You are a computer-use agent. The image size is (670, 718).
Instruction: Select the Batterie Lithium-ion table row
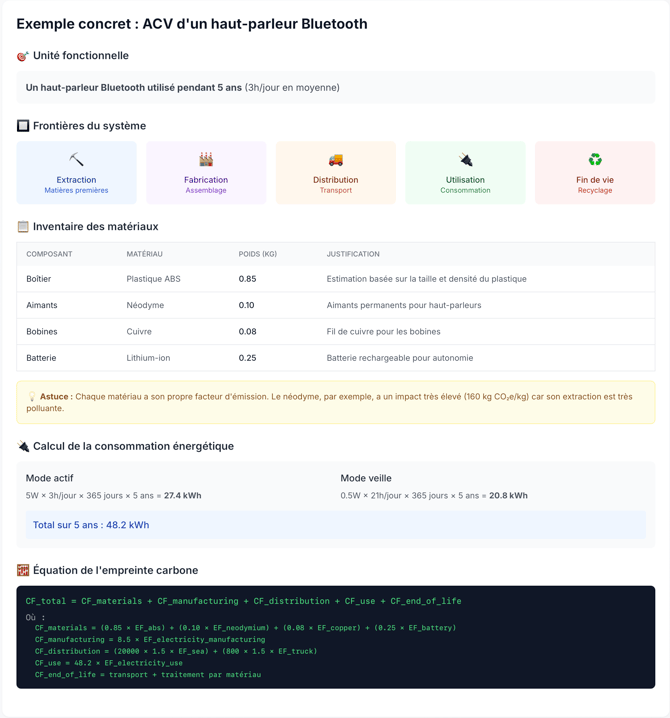click(335, 358)
